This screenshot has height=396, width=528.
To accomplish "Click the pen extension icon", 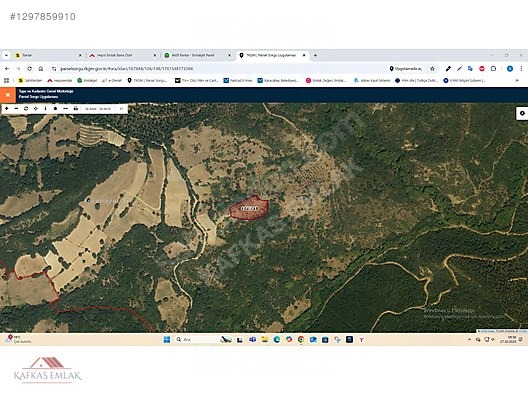I will [x=448, y=69].
